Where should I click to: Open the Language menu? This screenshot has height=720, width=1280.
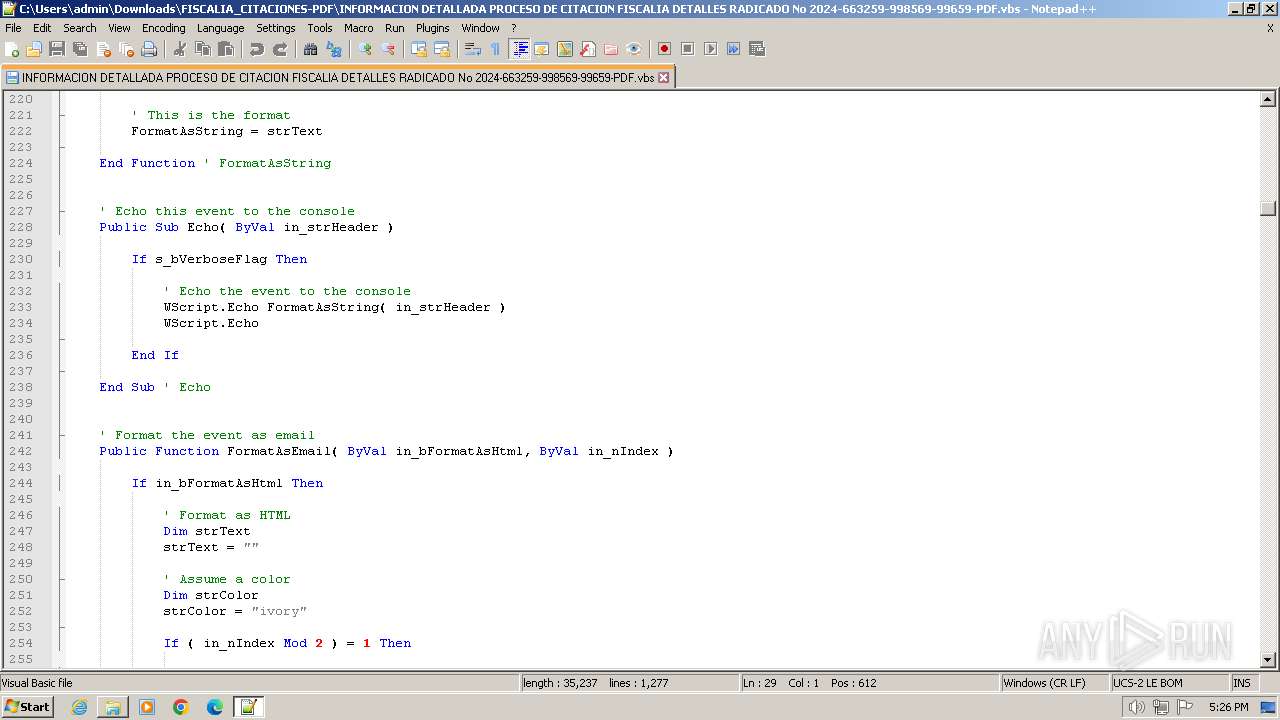[x=220, y=28]
